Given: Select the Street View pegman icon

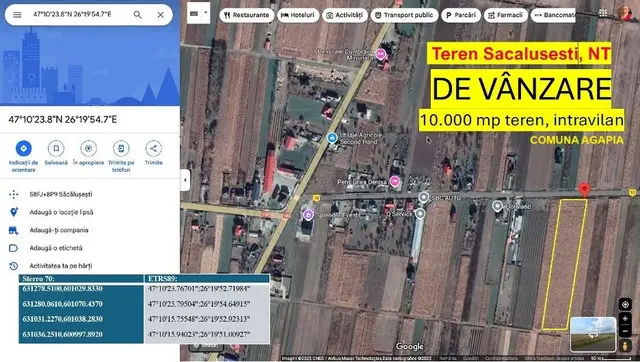Looking at the screenshot, I should pyautogui.click(x=625, y=345).
